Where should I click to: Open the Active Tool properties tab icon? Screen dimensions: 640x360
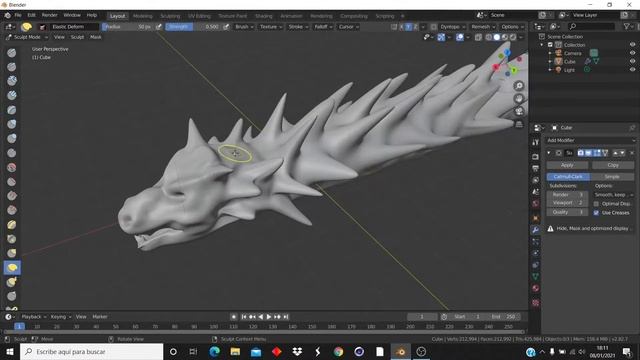coord(536,142)
